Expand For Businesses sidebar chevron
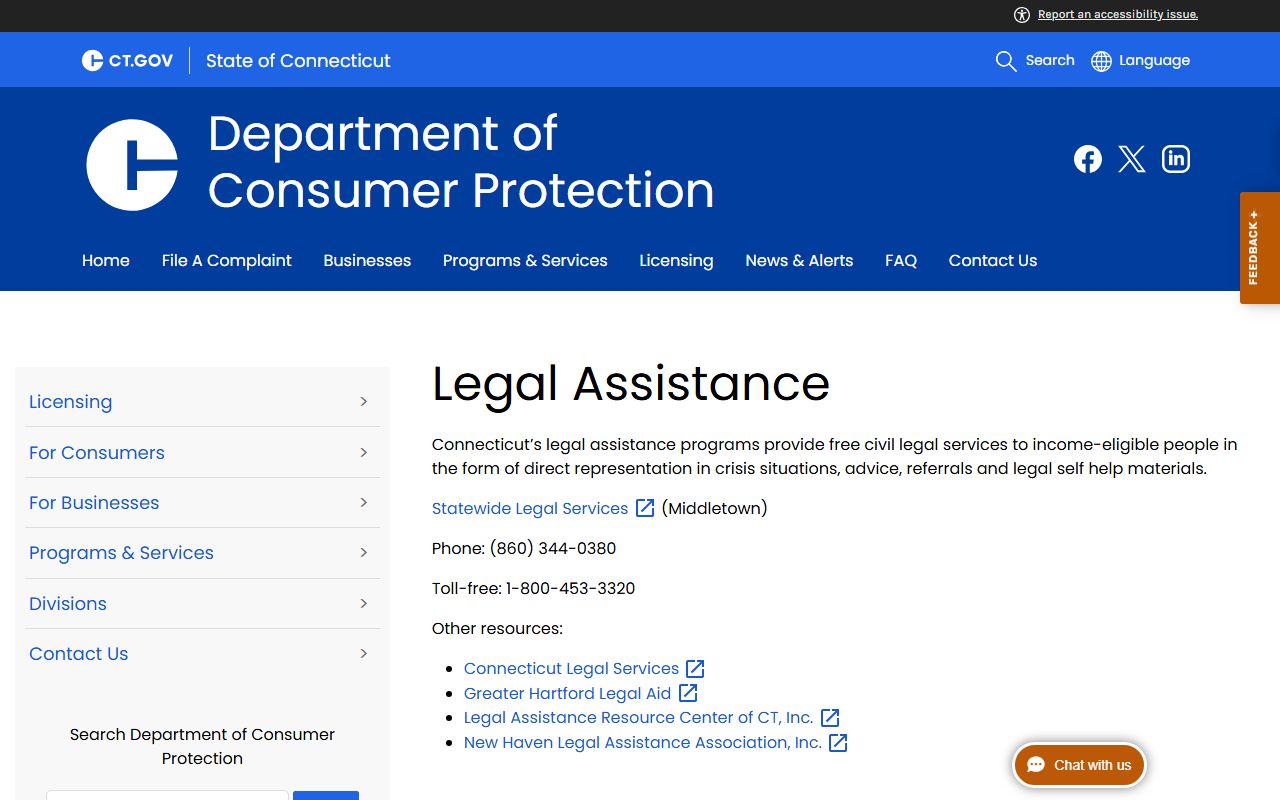This screenshot has width=1280, height=800. [364, 502]
